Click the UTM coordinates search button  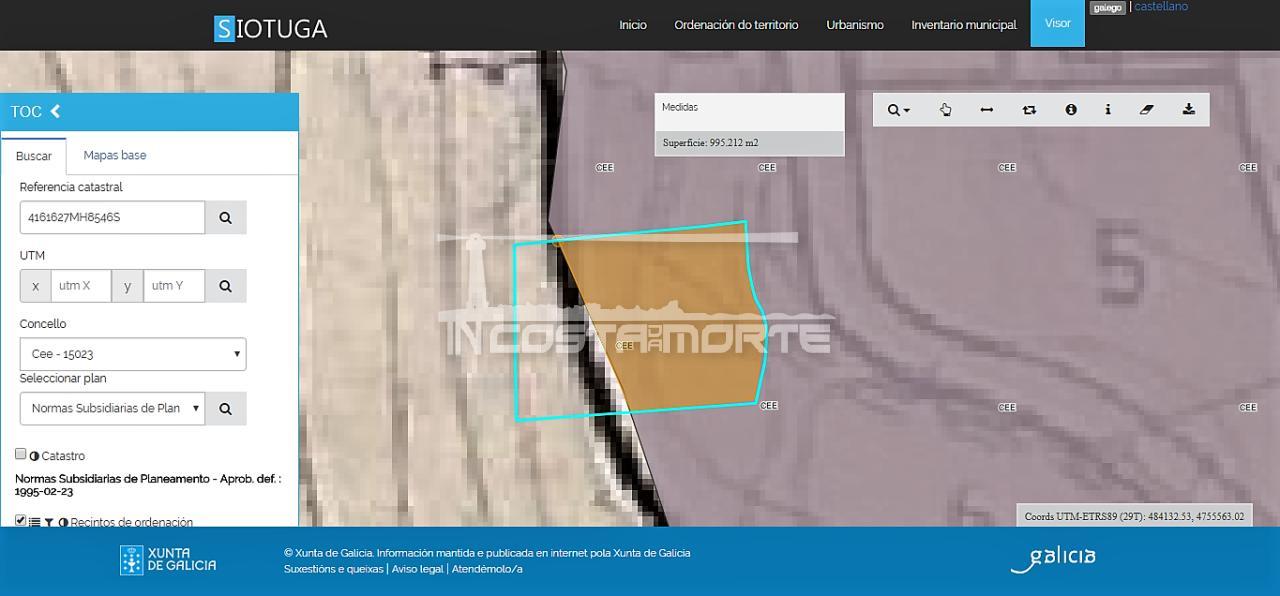pos(226,286)
